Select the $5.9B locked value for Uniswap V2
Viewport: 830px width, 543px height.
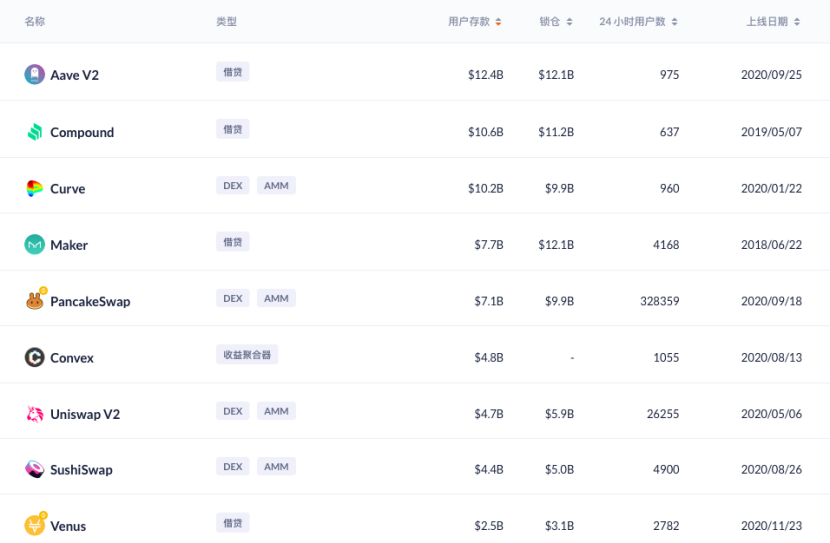[x=560, y=414]
